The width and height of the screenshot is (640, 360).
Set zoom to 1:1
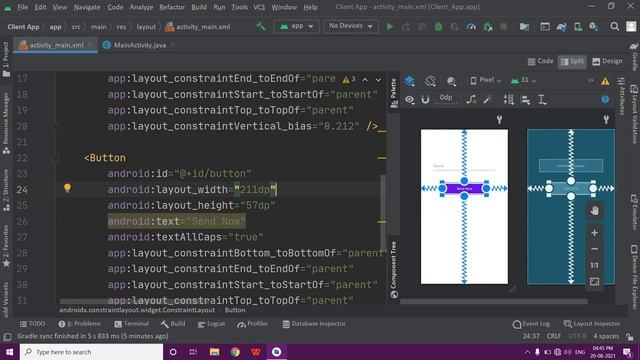(x=594, y=265)
